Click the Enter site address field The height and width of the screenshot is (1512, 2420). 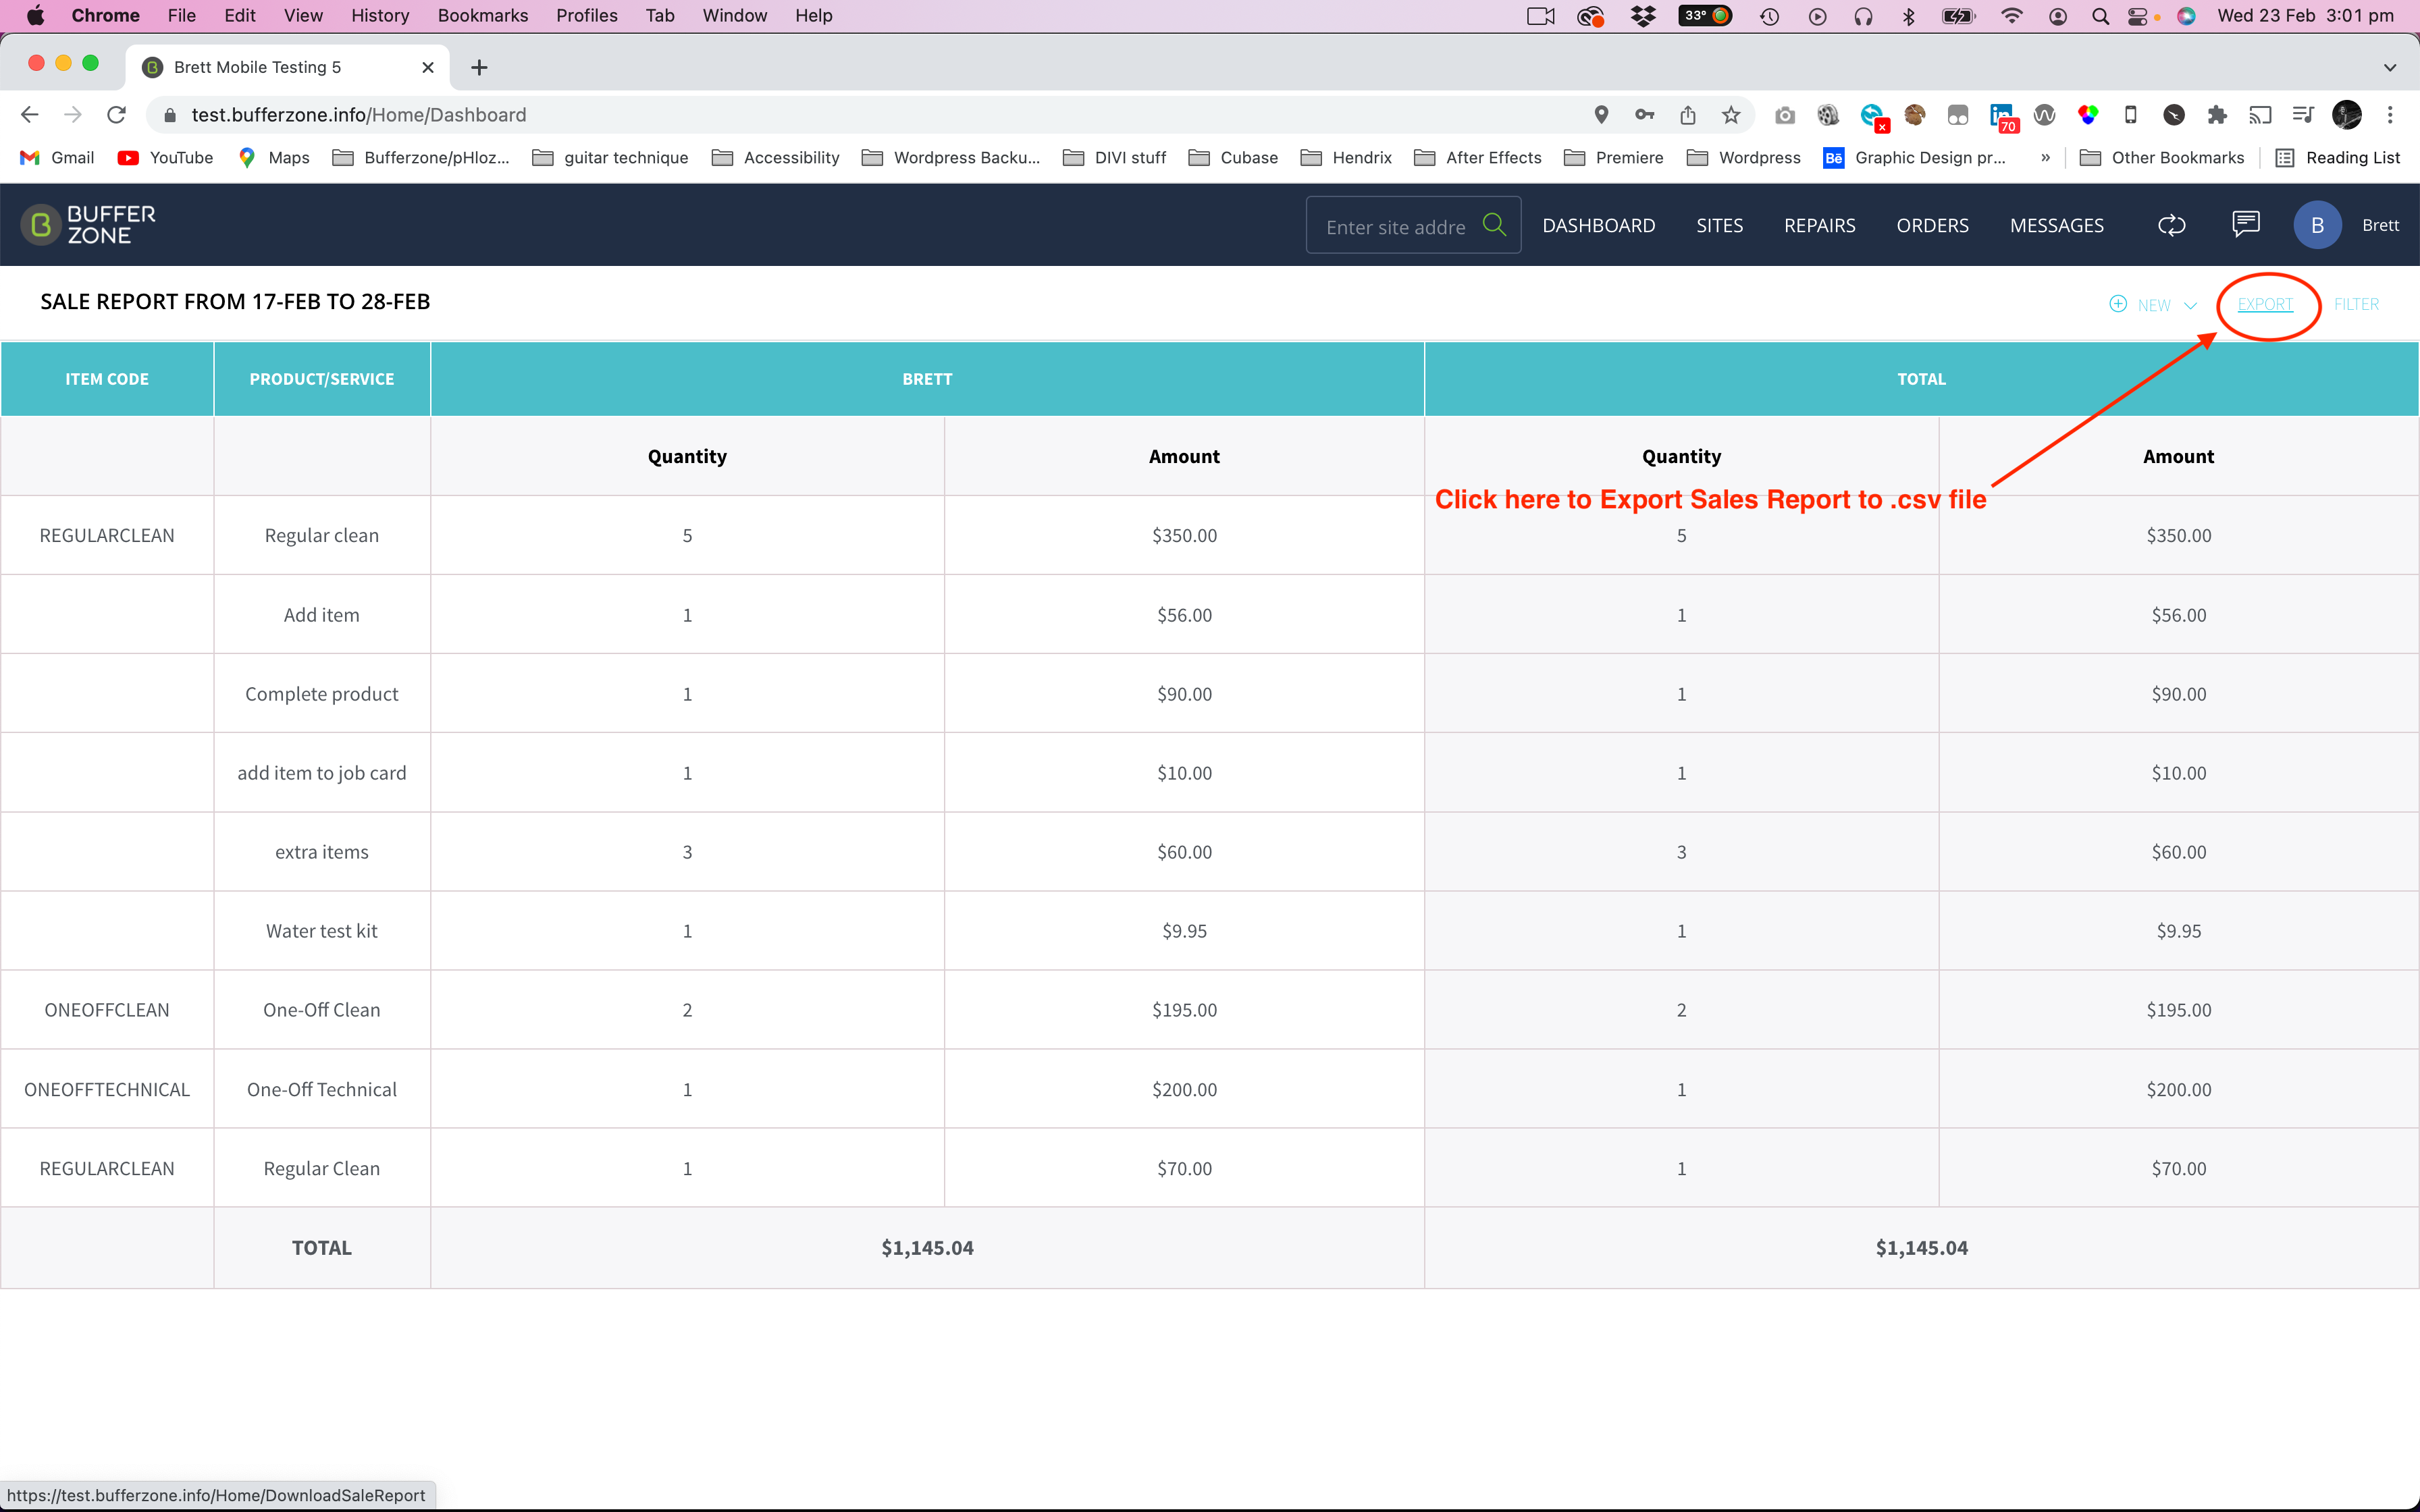[x=1395, y=226]
